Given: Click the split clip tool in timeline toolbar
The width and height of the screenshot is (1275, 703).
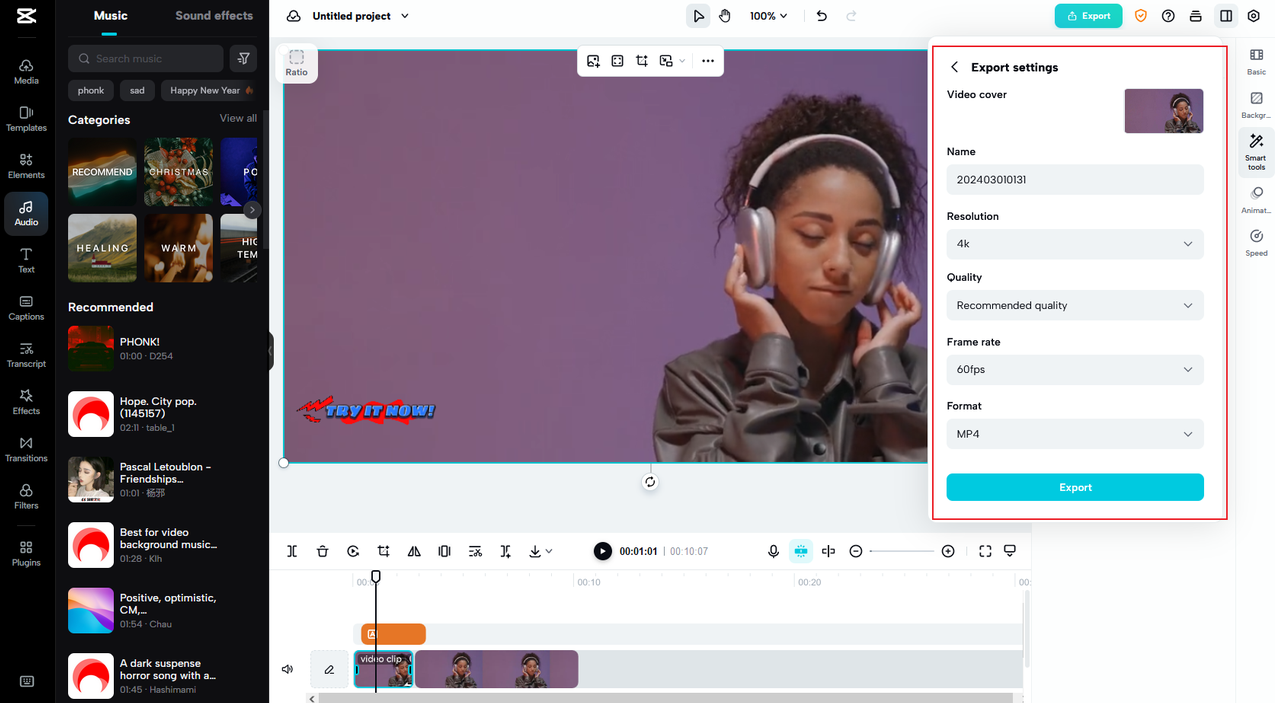Looking at the screenshot, I should pyautogui.click(x=292, y=551).
